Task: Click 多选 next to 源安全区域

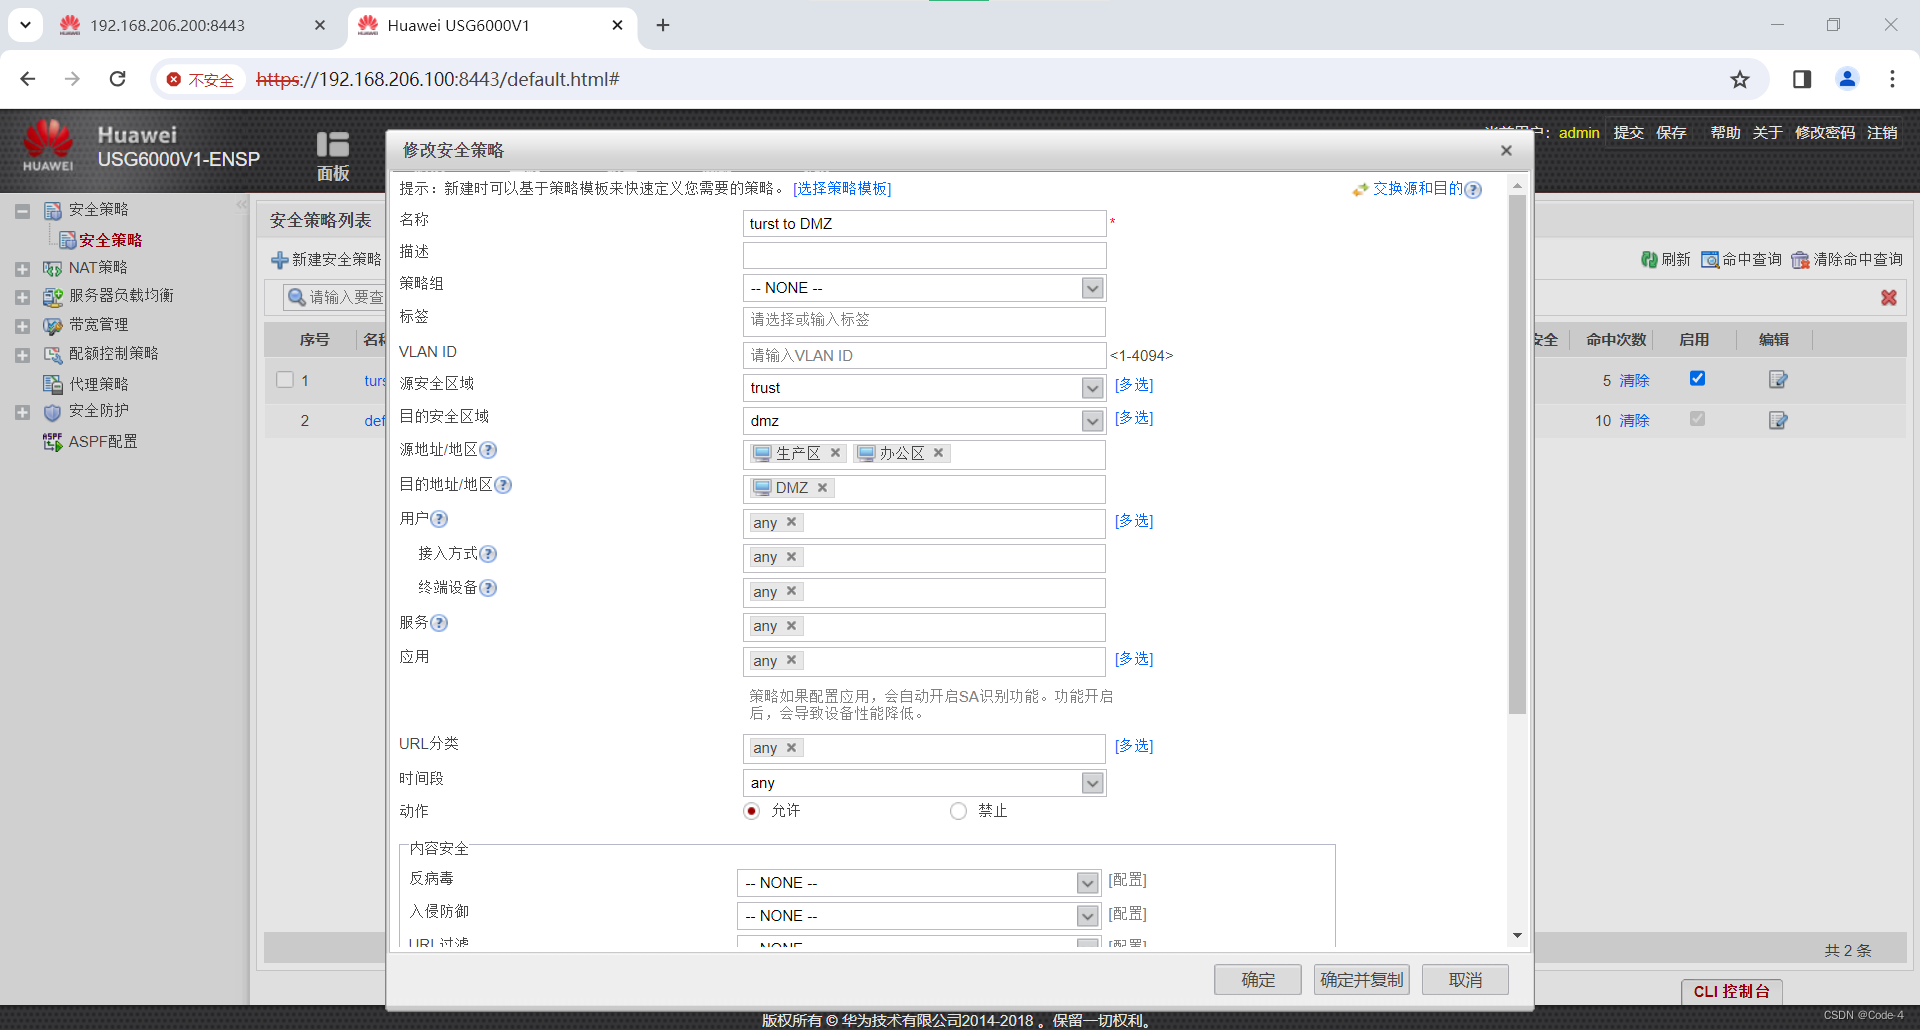Action: click(x=1134, y=385)
